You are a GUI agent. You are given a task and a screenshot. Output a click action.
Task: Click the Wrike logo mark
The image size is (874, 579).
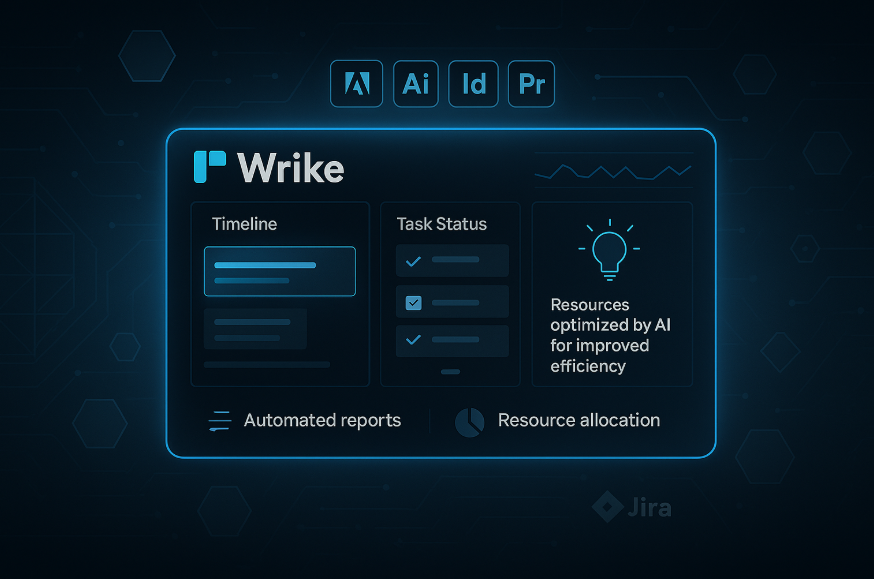click(210, 167)
